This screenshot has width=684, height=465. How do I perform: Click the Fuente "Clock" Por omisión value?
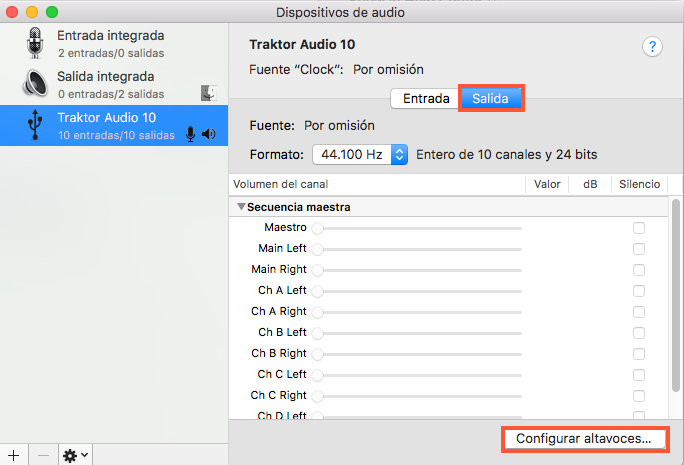click(388, 70)
